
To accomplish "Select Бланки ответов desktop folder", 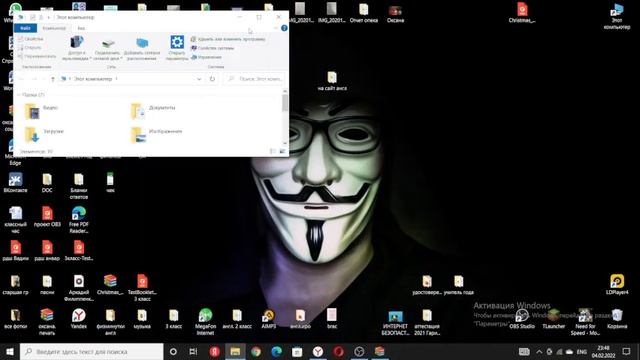I will coord(79,186).
